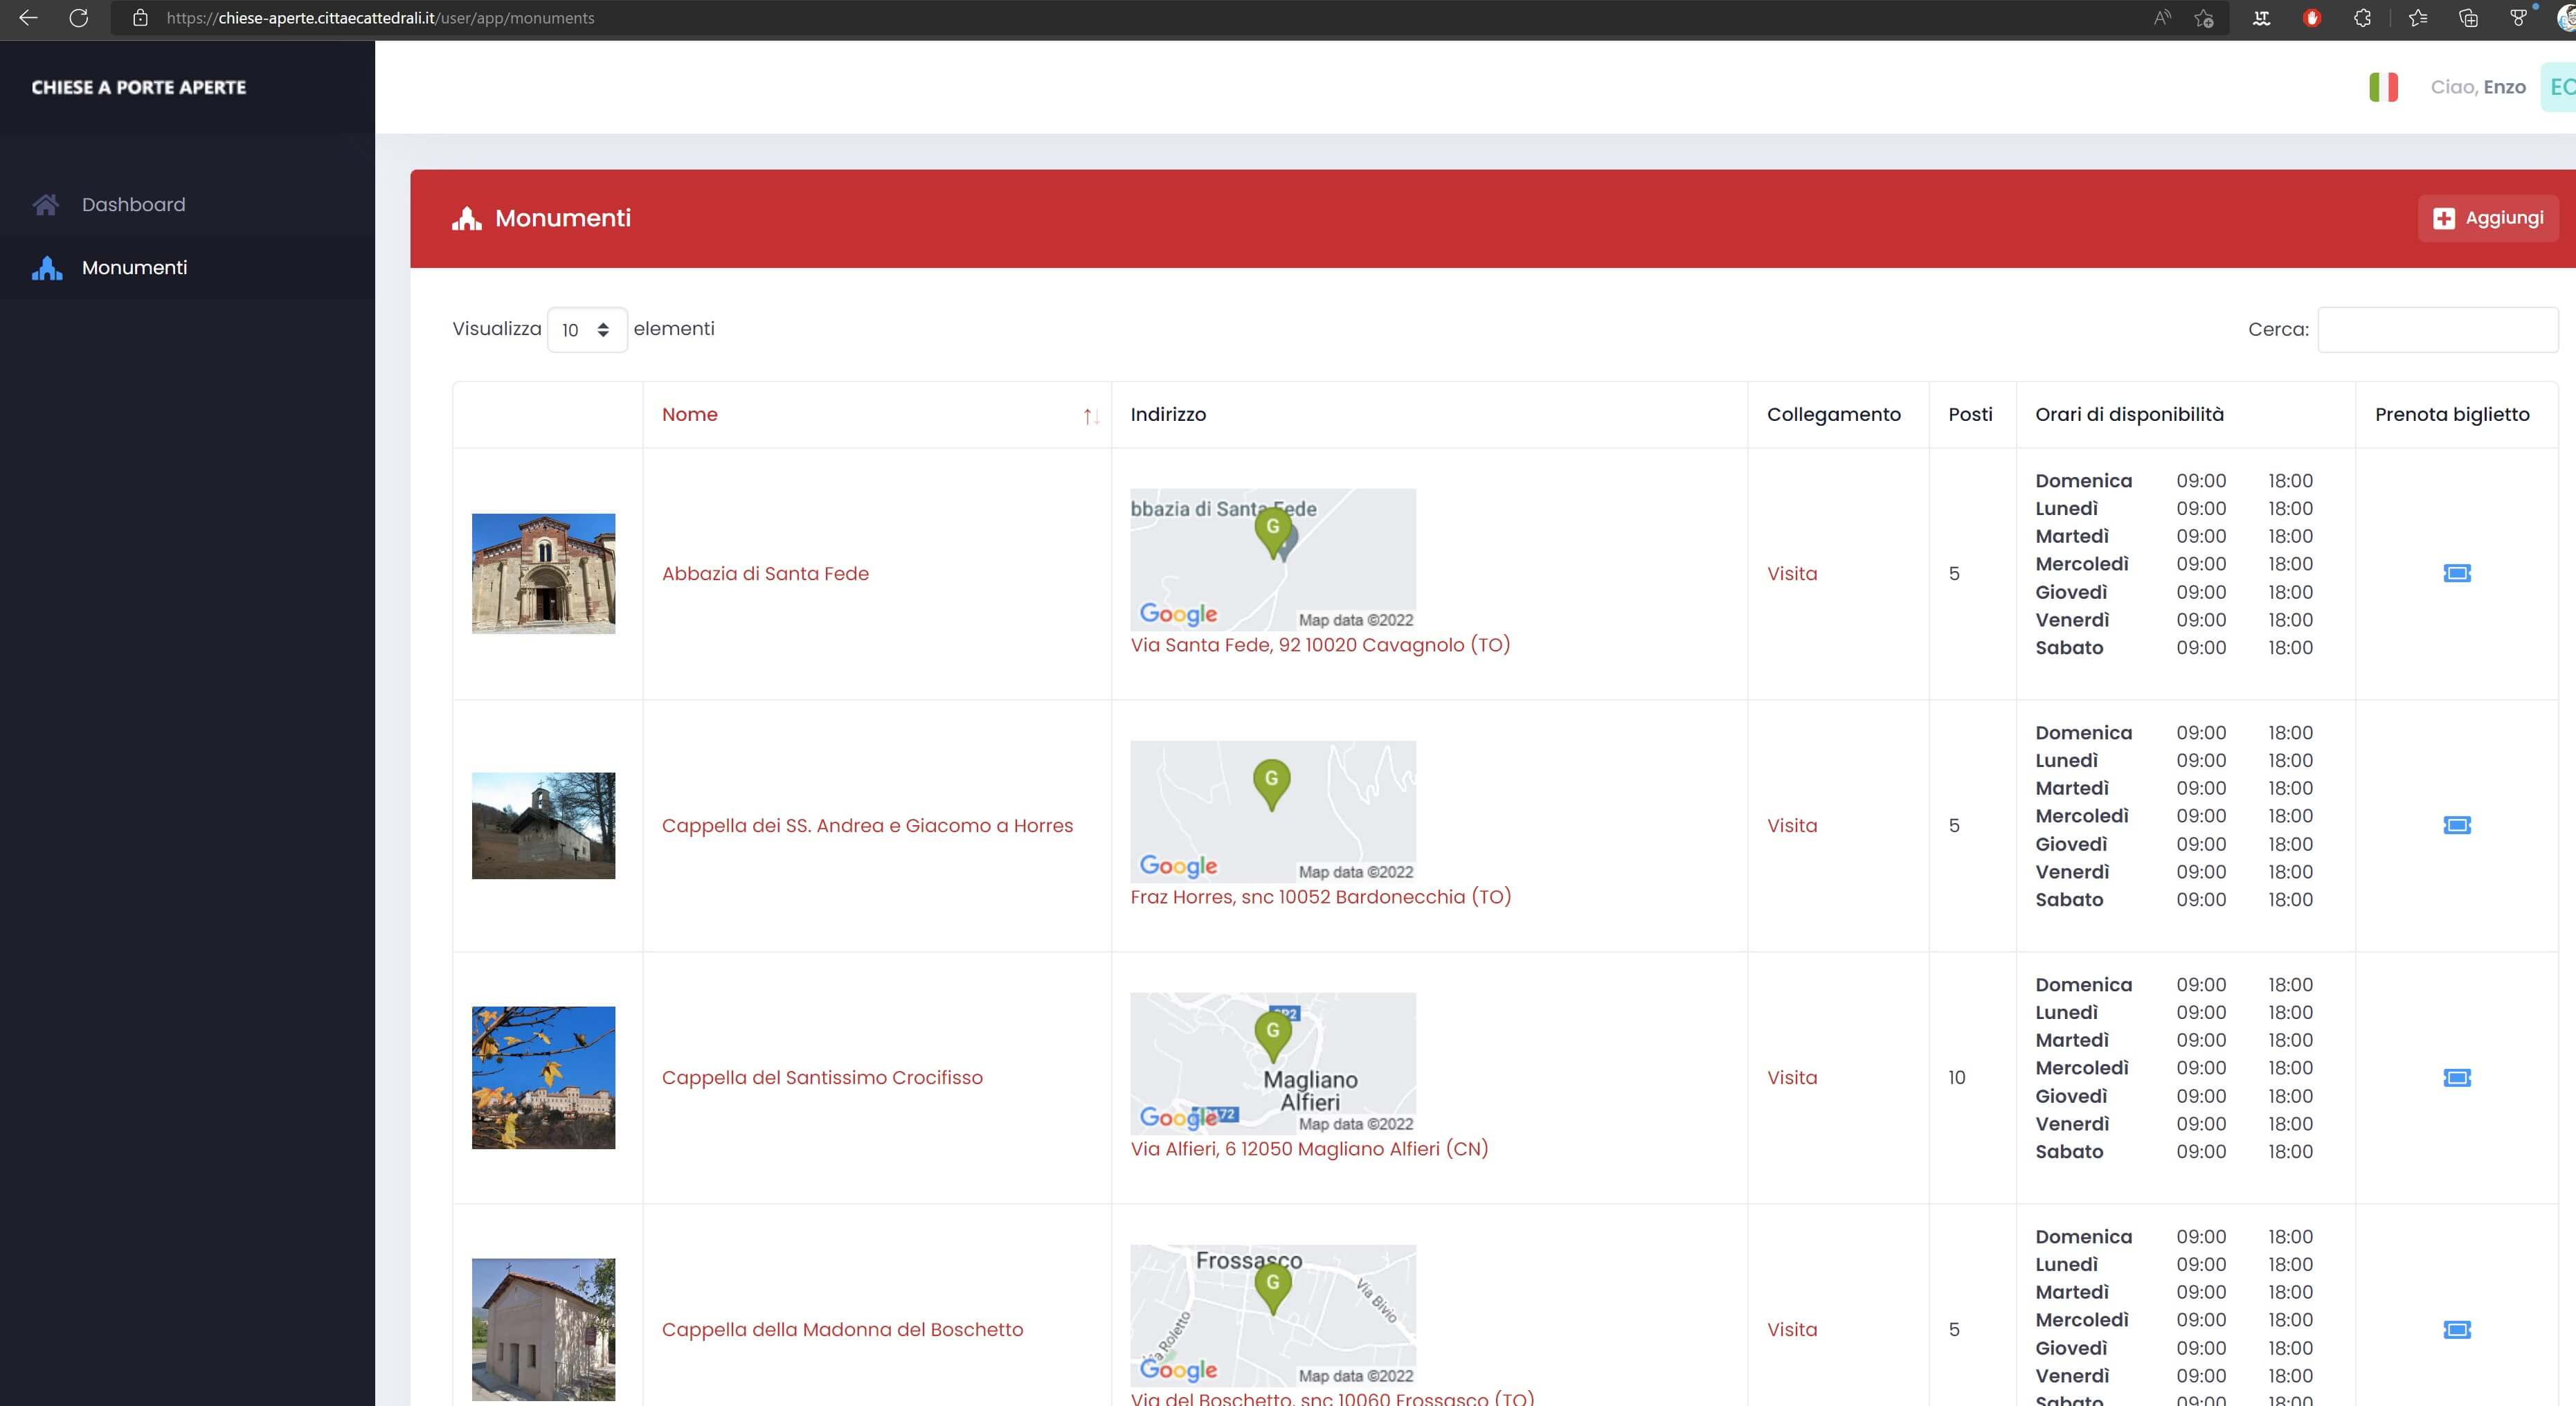The width and height of the screenshot is (2576, 1406).
Task: Open Cappella della Madonna del Boschetto name link
Action: pyautogui.click(x=842, y=1329)
